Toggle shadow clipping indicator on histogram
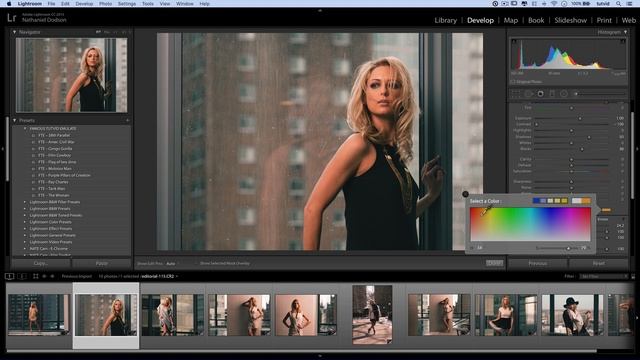Image resolution: width=640 pixels, height=360 pixels. pyautogui.click(x=514, y=41)
